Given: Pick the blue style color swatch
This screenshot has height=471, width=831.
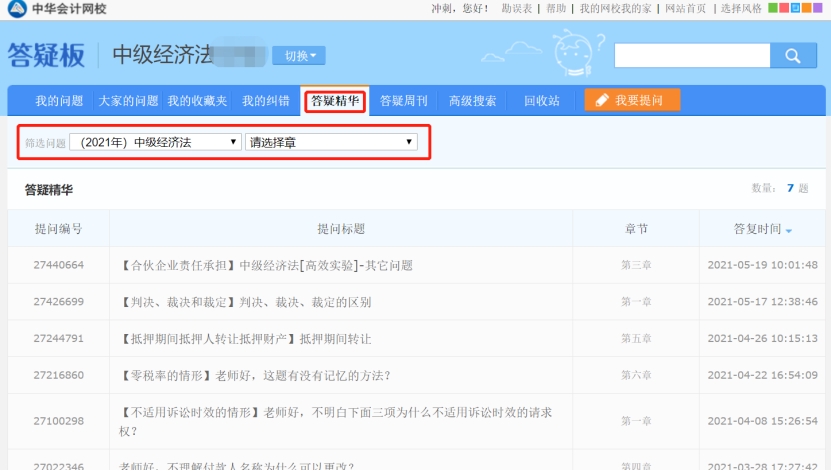Looking at the screenshot, I should pyautogui.click(x=795, y=8).
